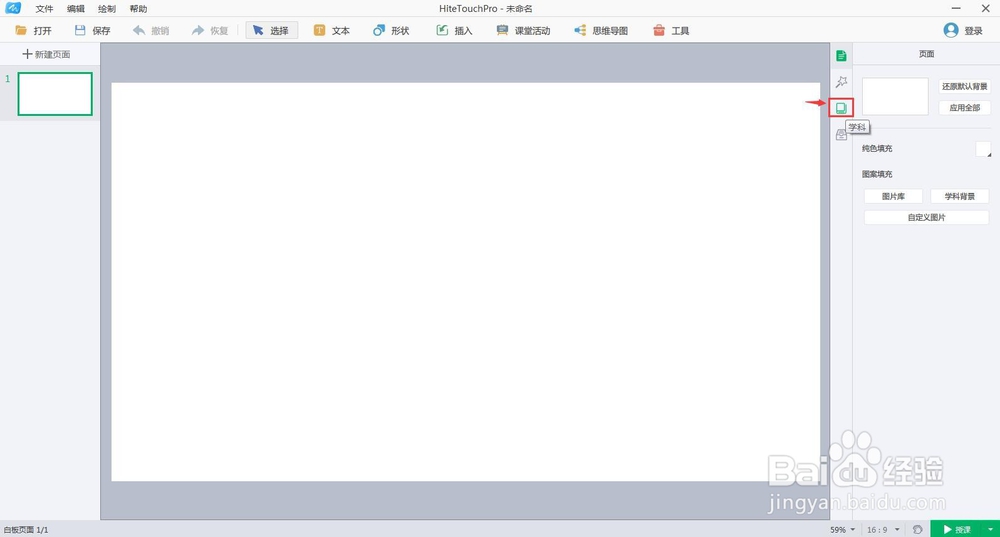This screenshot has height=537, width=1000.
Task: Open the 编辑 menu
Action: pos(75,9)
